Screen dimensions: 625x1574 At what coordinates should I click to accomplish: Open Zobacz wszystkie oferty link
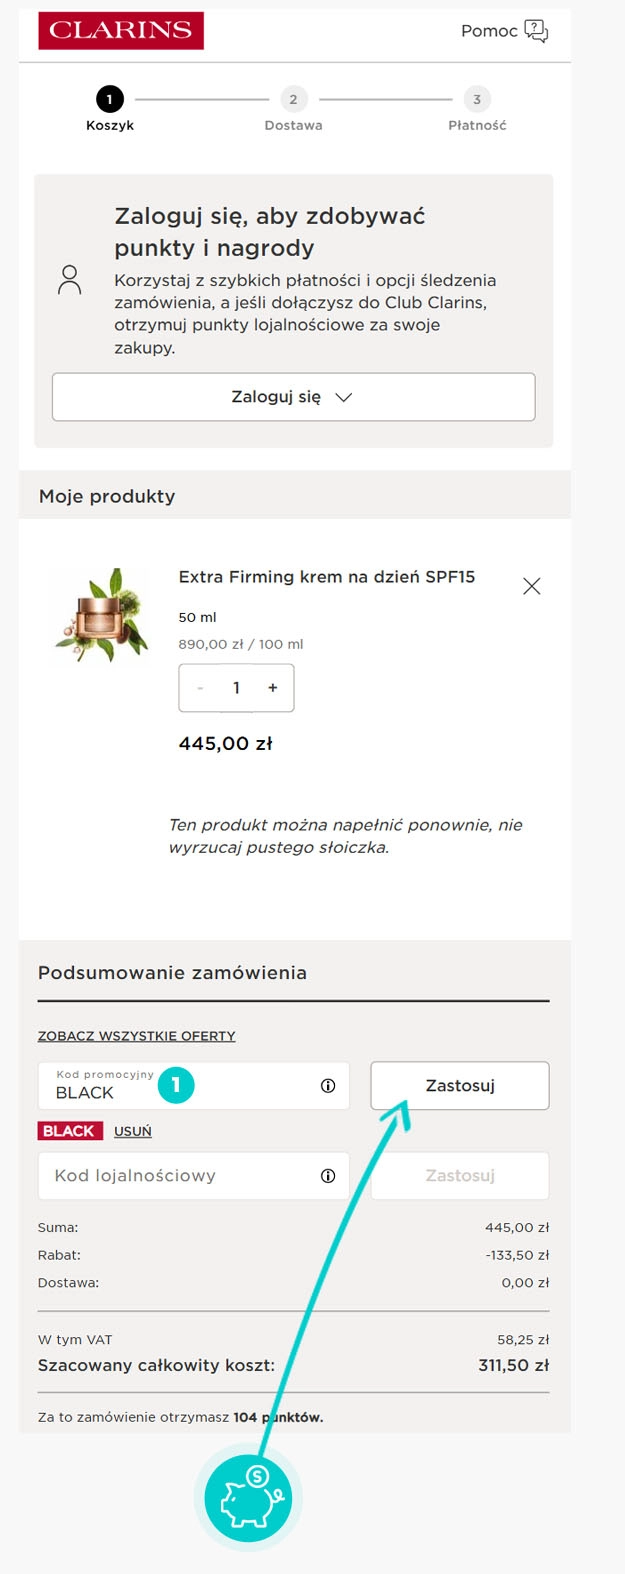pyautogui.click(x=137, y=1036)
